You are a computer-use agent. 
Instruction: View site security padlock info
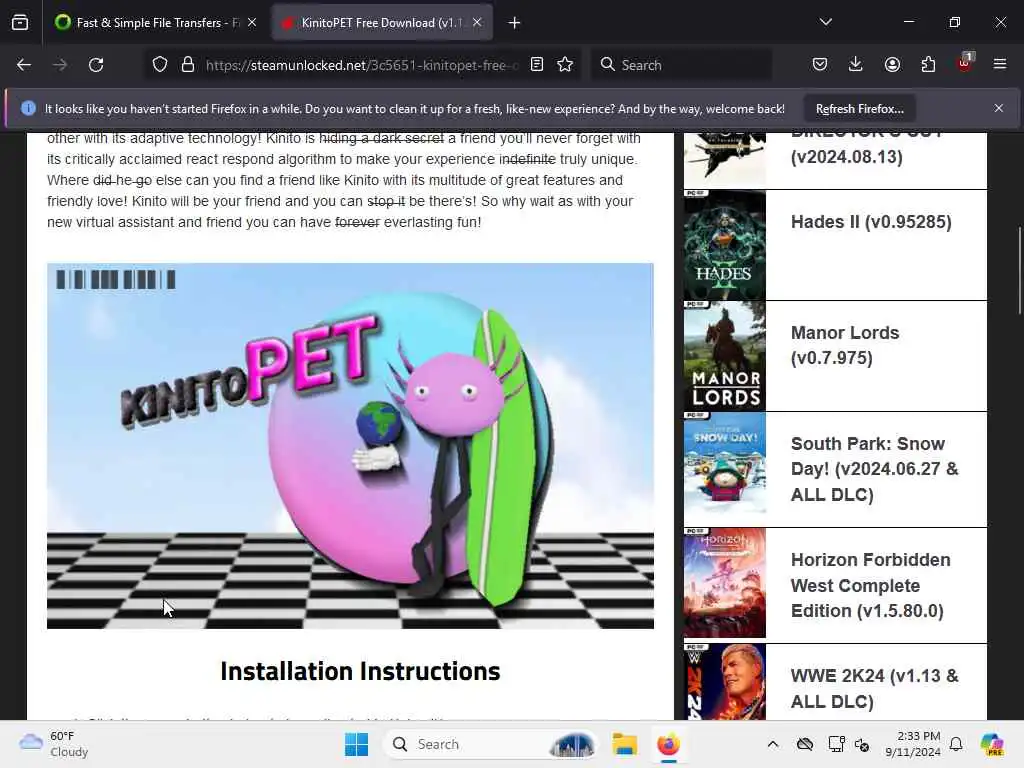(188, 65)
